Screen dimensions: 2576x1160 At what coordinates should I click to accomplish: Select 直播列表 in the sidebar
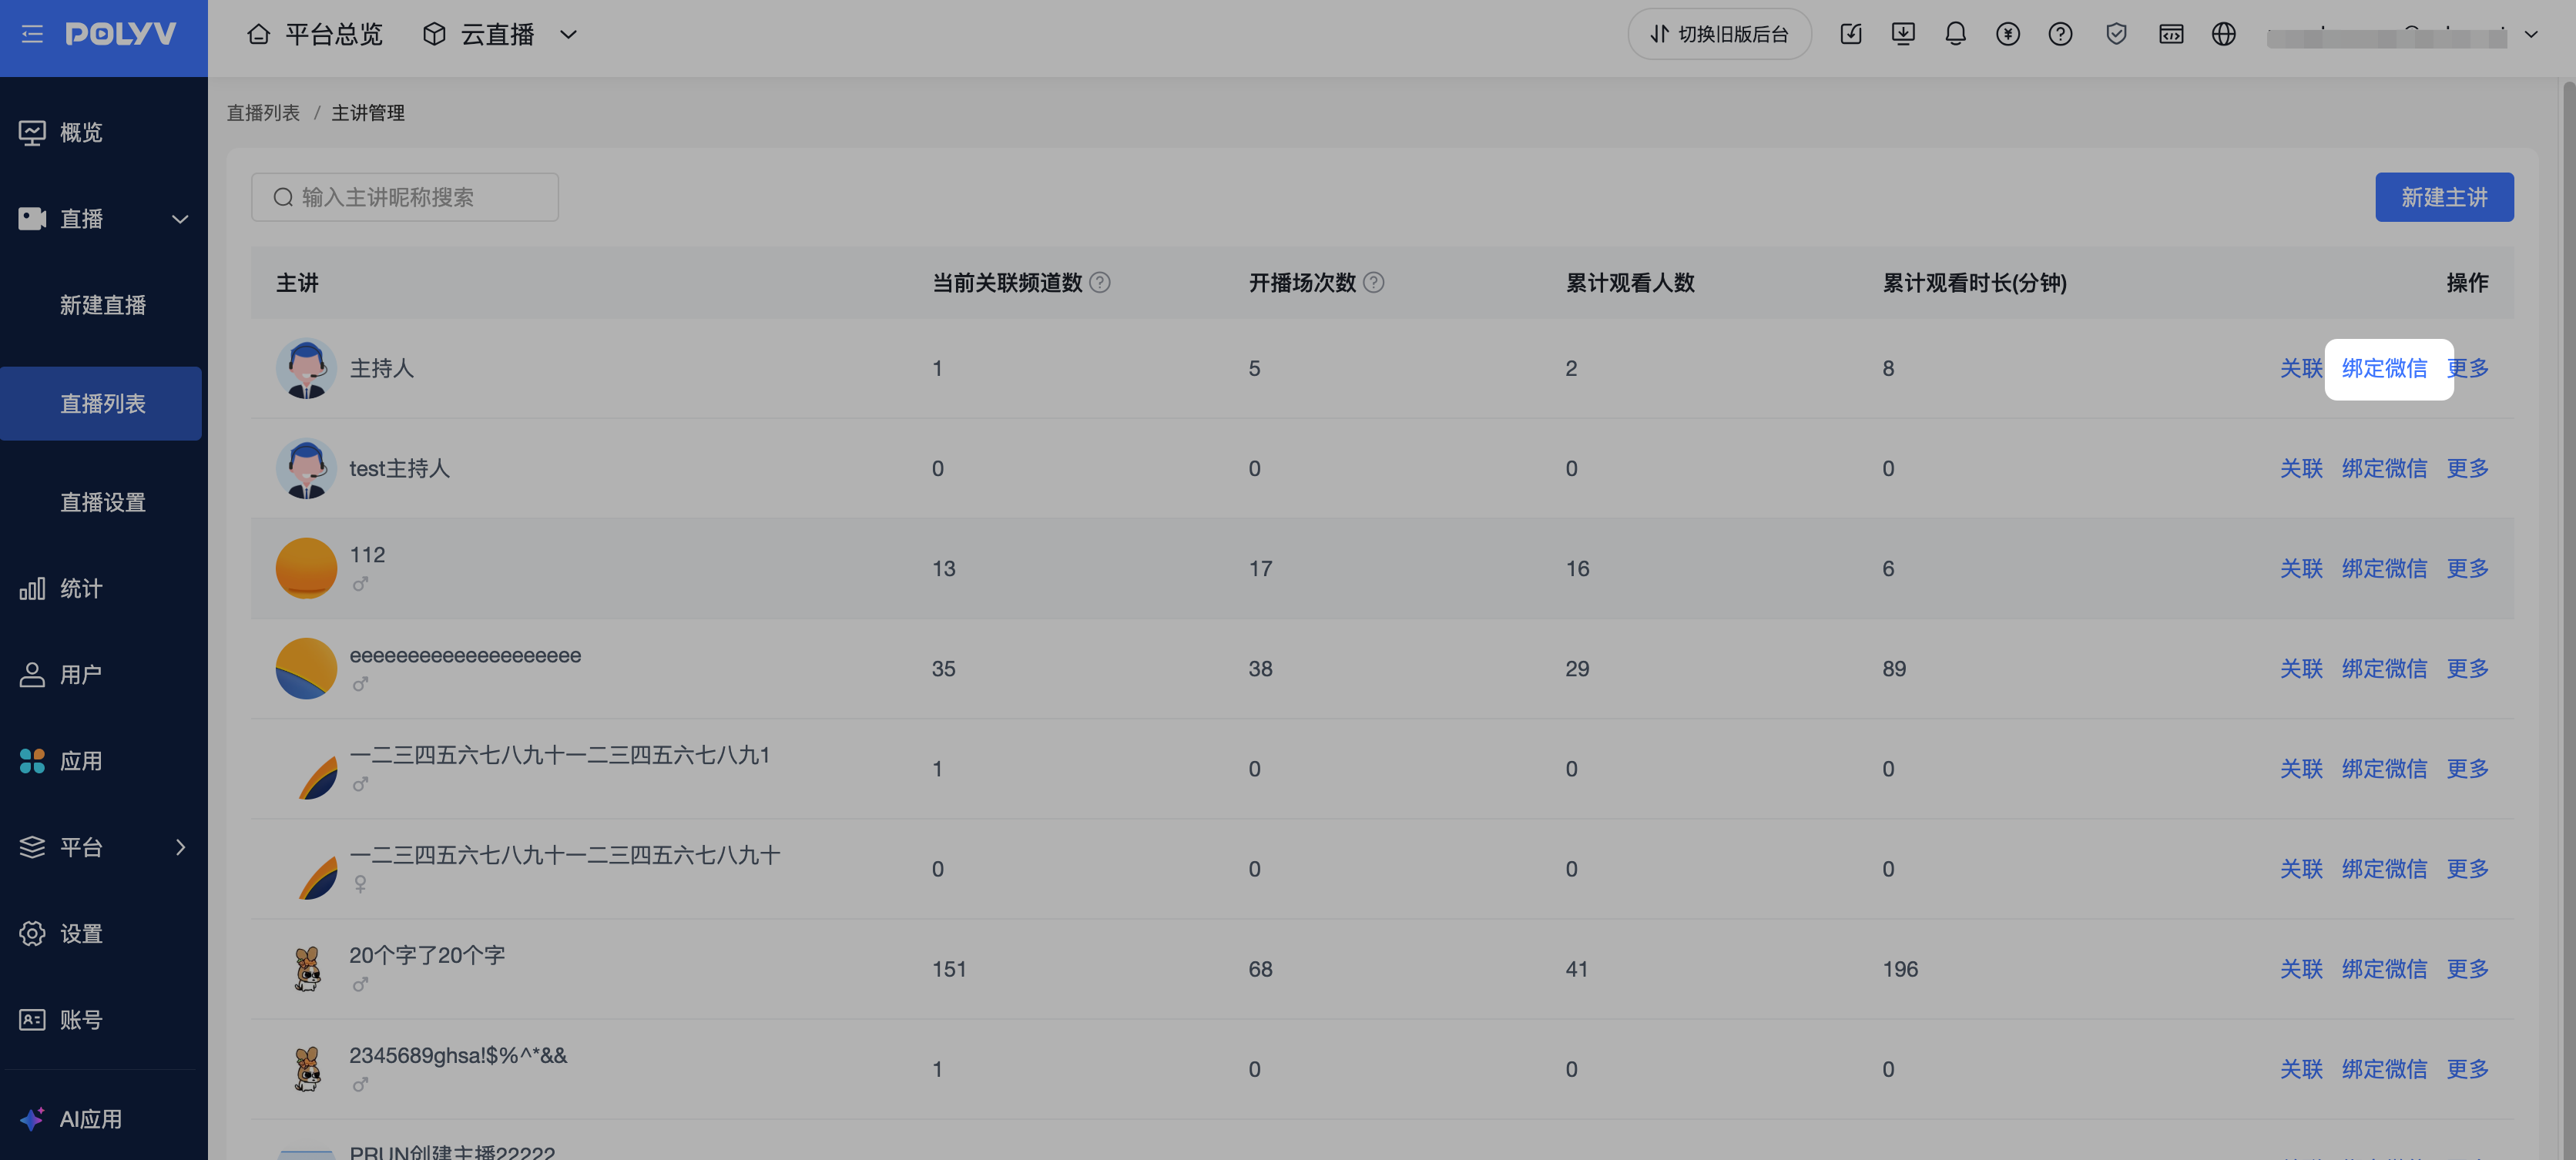pyautogui.click(x=101, y=404)
